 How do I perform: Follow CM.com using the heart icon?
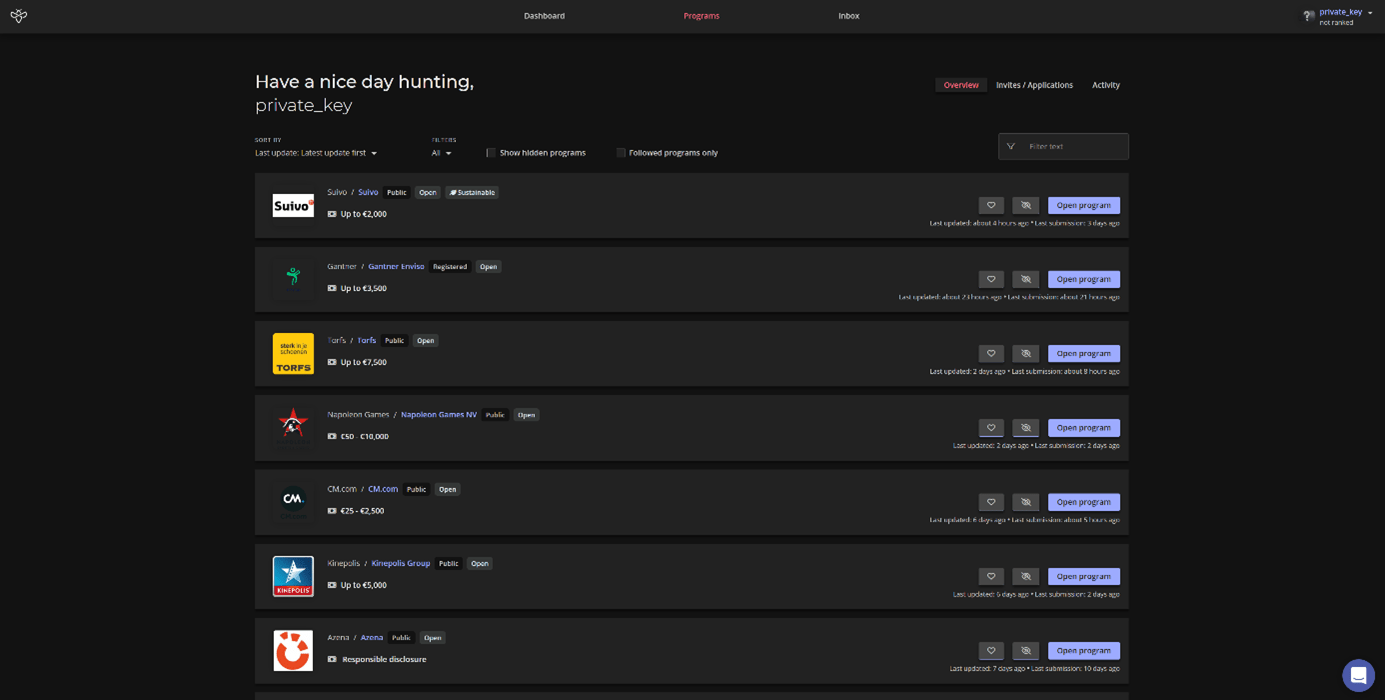pos(991,502)
